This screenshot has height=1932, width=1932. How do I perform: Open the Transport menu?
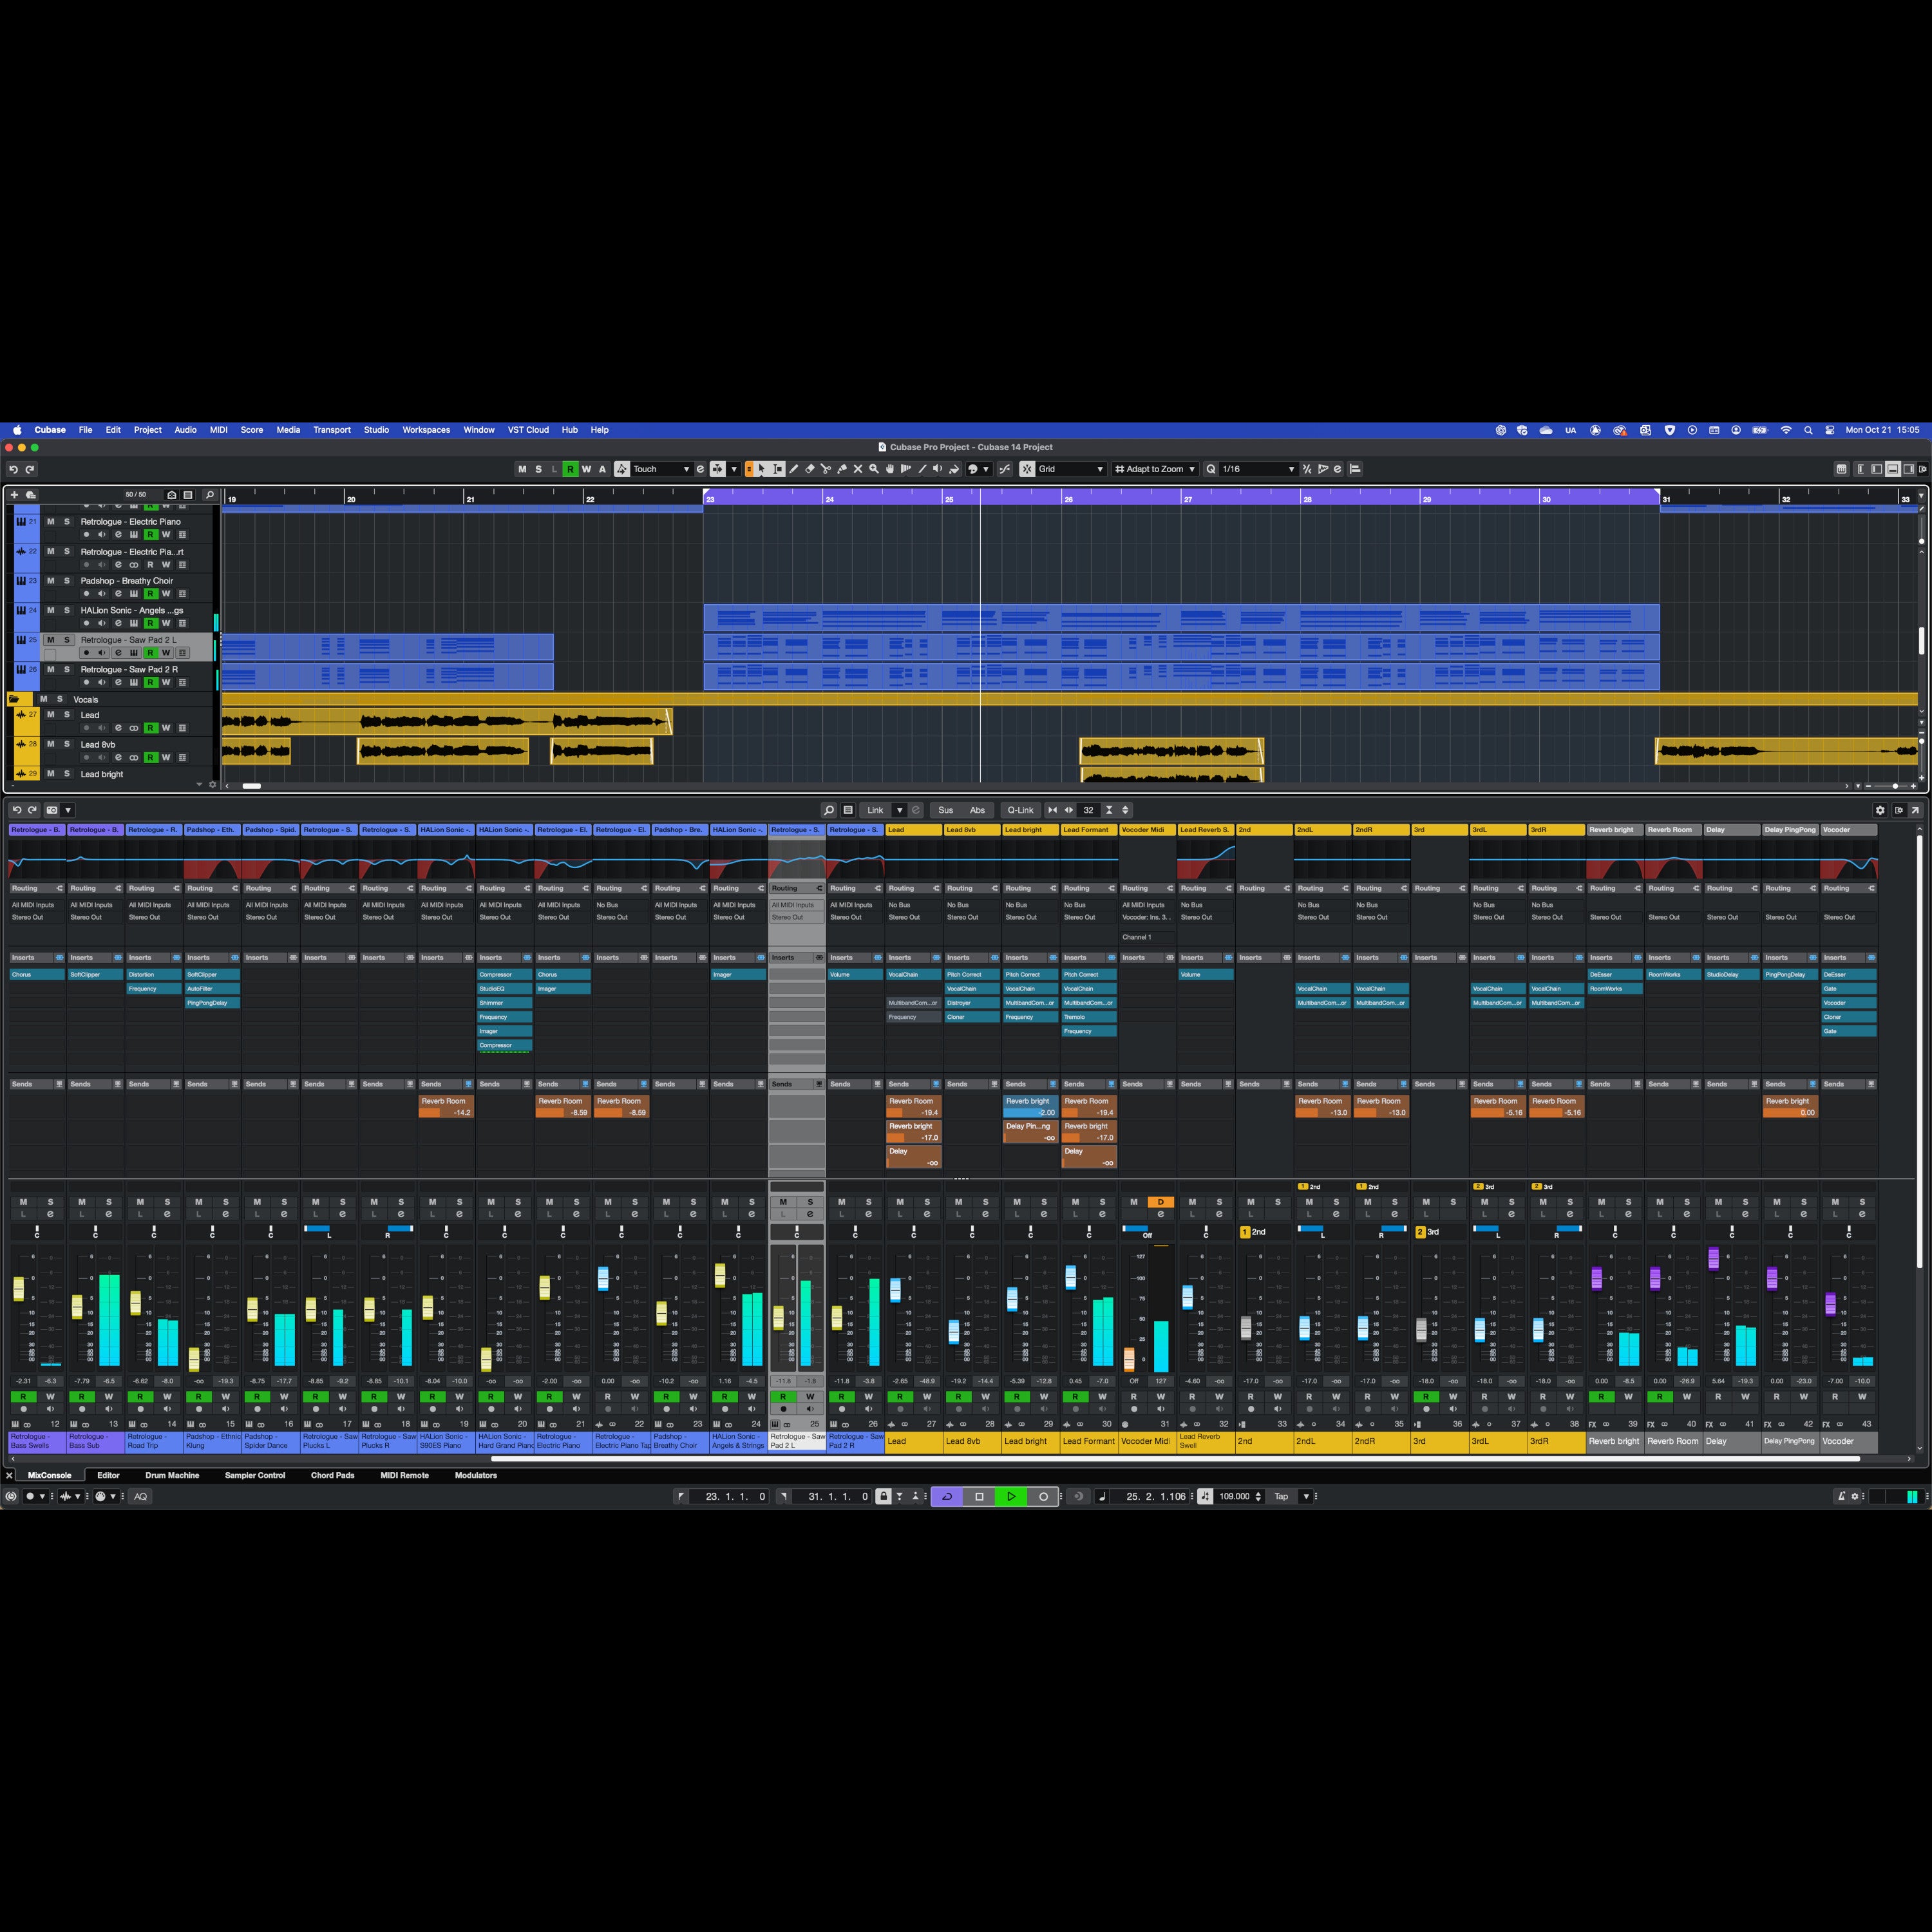(331, 430)
